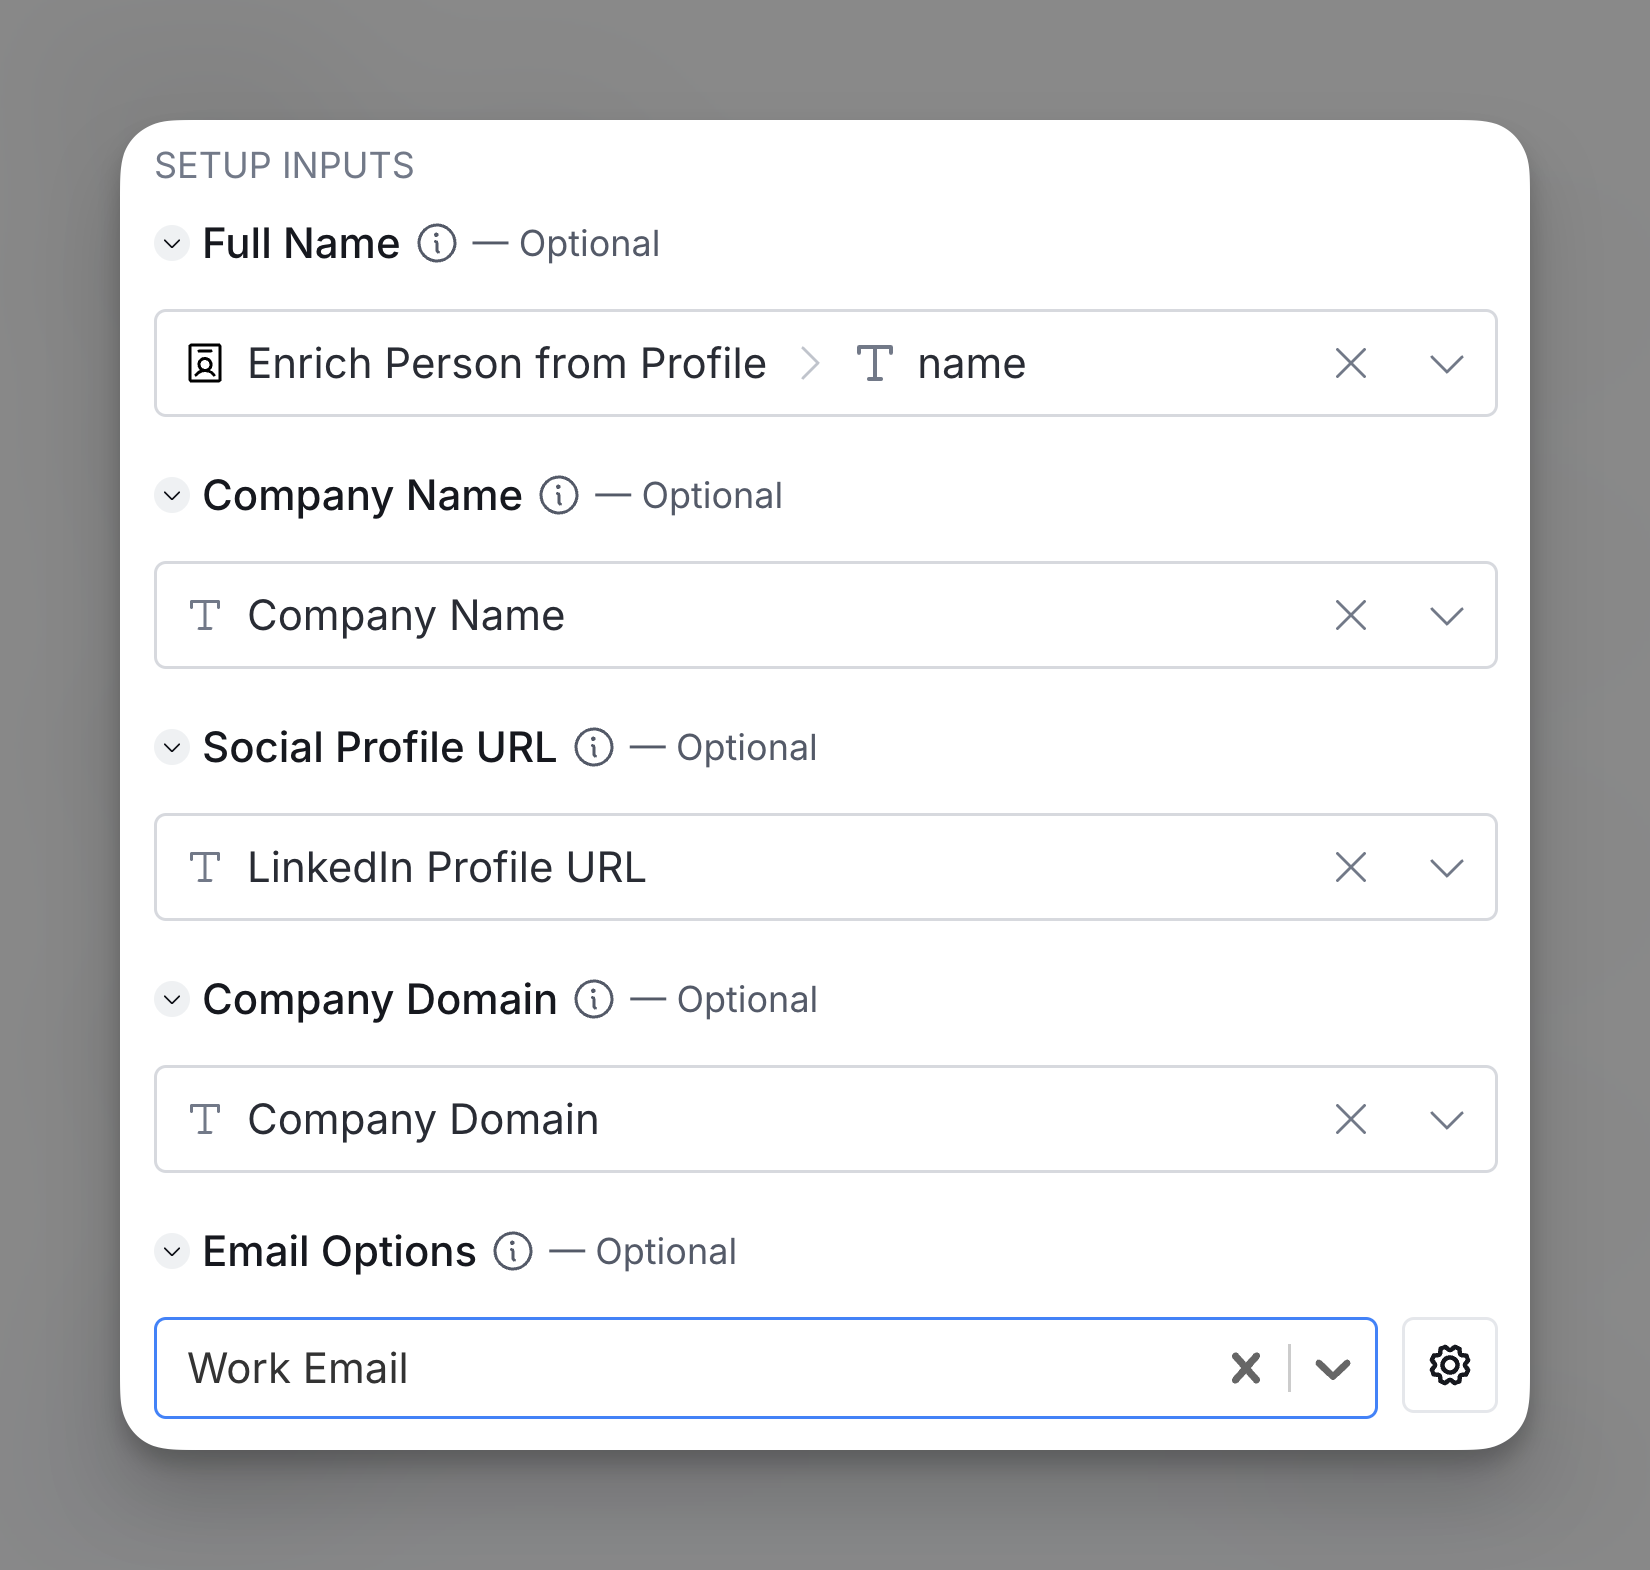
Task: Collapse the Company Name section chevron
Action: (172, 495)
